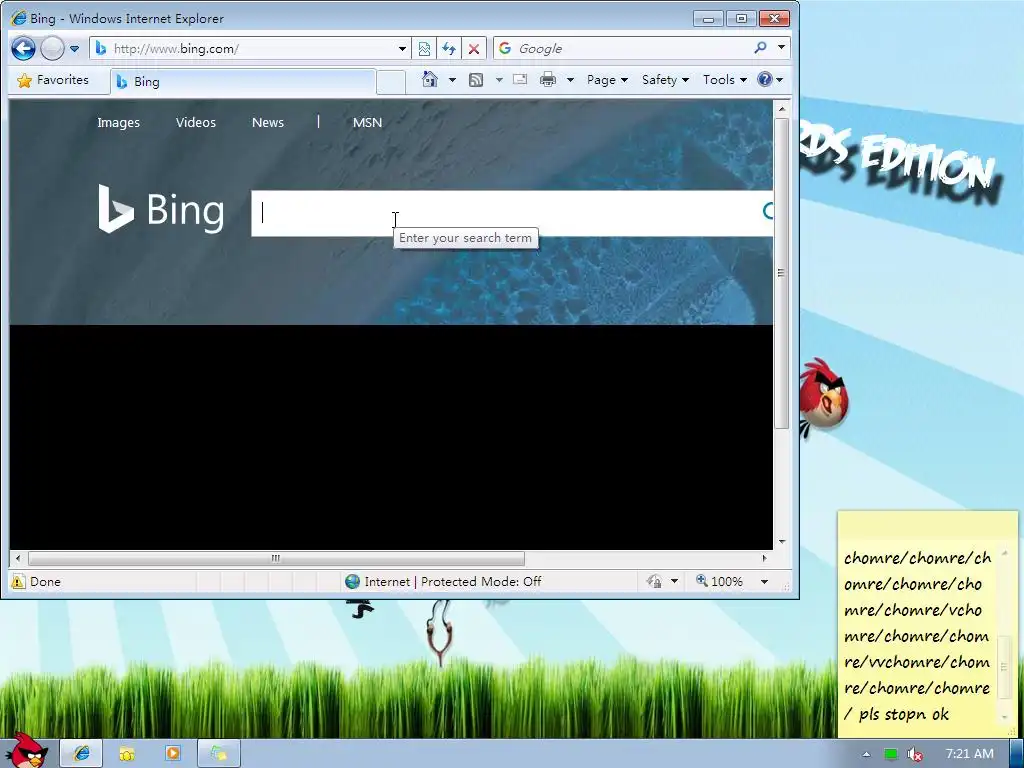Screen dimensions: 1024x768
Task: Click the yellow sticky note text
Action: (917, 635)
